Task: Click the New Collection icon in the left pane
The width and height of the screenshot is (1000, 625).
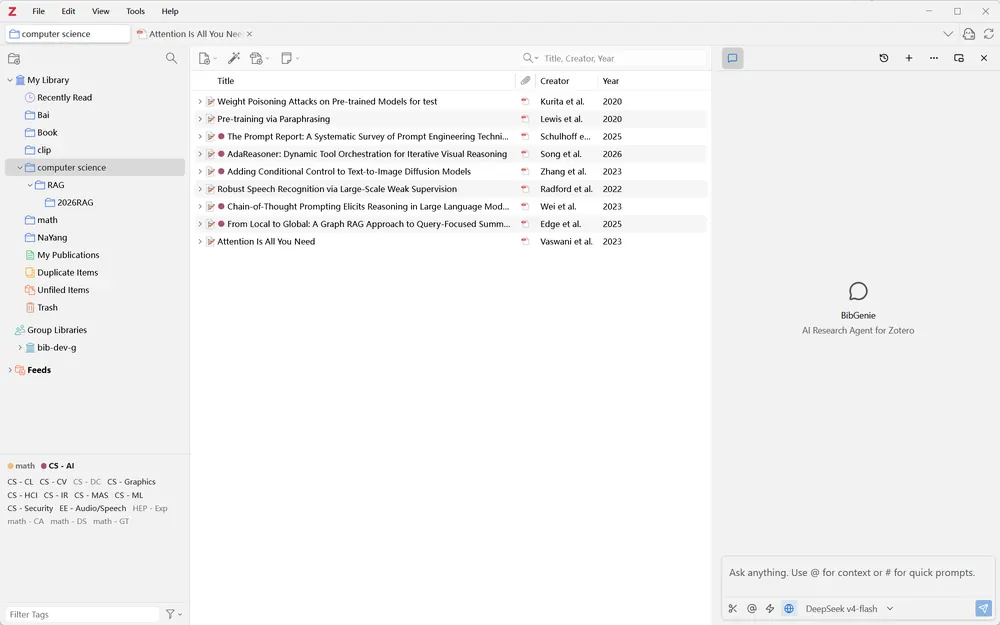Action: click(13, 59)
